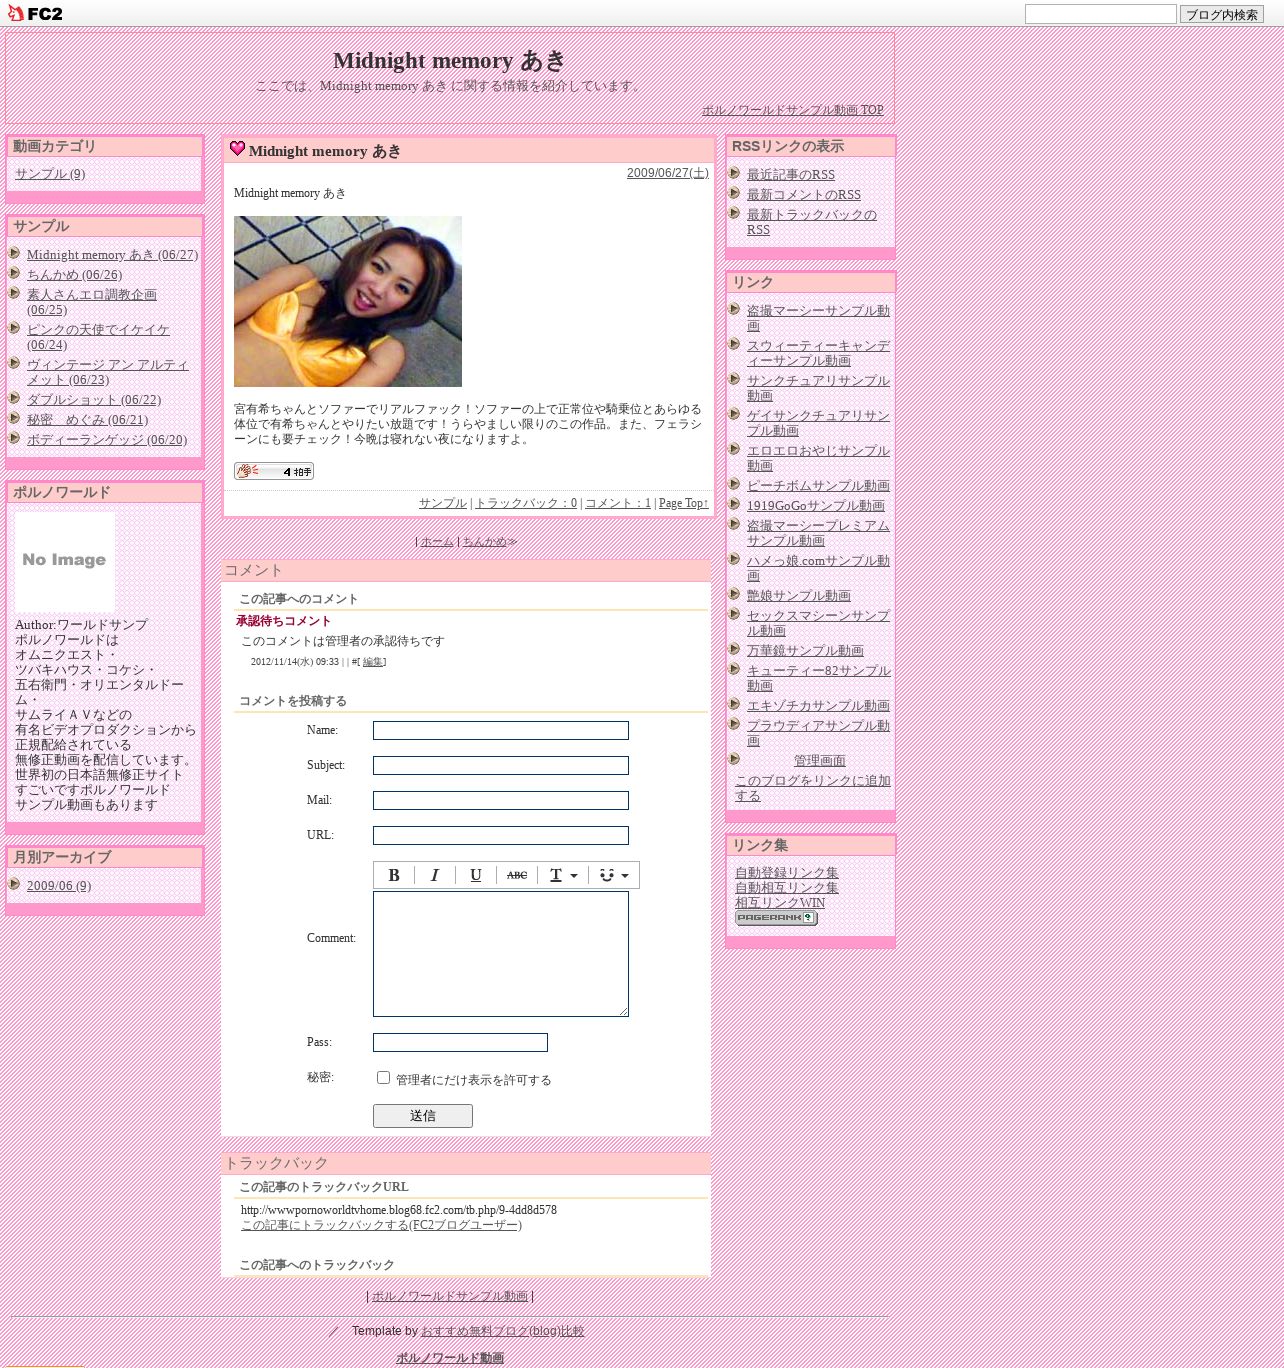Image resolution: width=1284 pixels, height=1368 pixels.
Task: Click the 拍手 clap button
Action: (x=274, y=471)
